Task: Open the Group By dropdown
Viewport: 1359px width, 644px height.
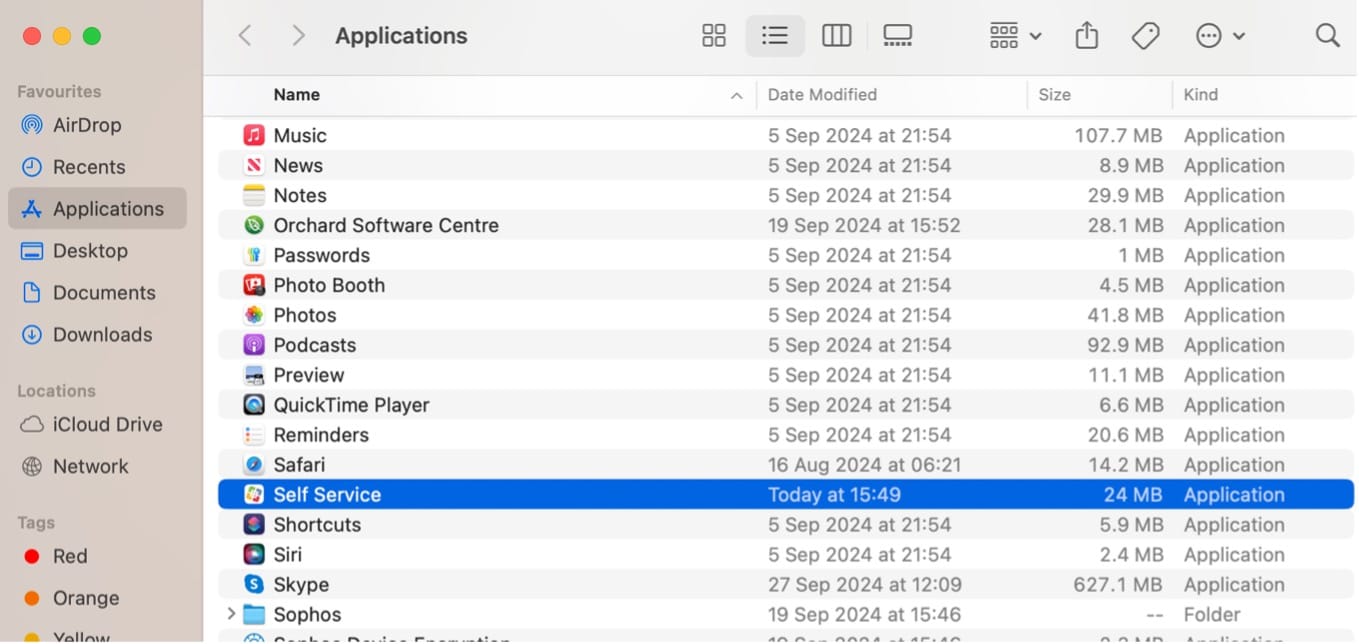Action: coord(1015,36)
